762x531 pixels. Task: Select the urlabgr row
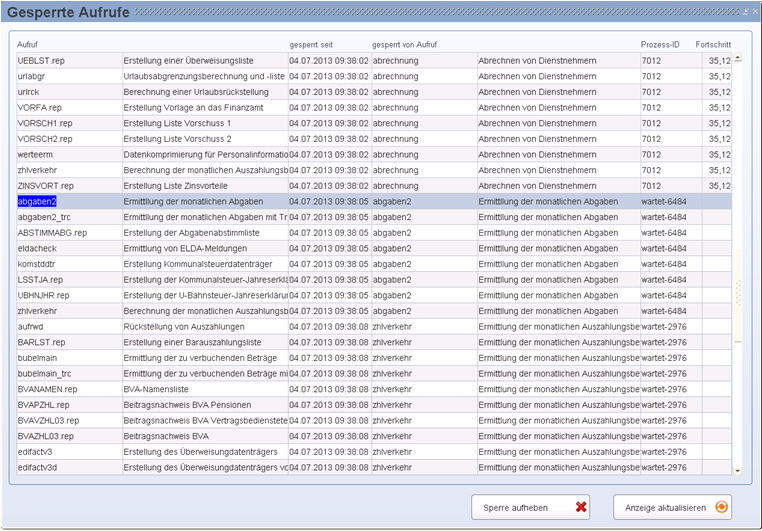[374, 76]
